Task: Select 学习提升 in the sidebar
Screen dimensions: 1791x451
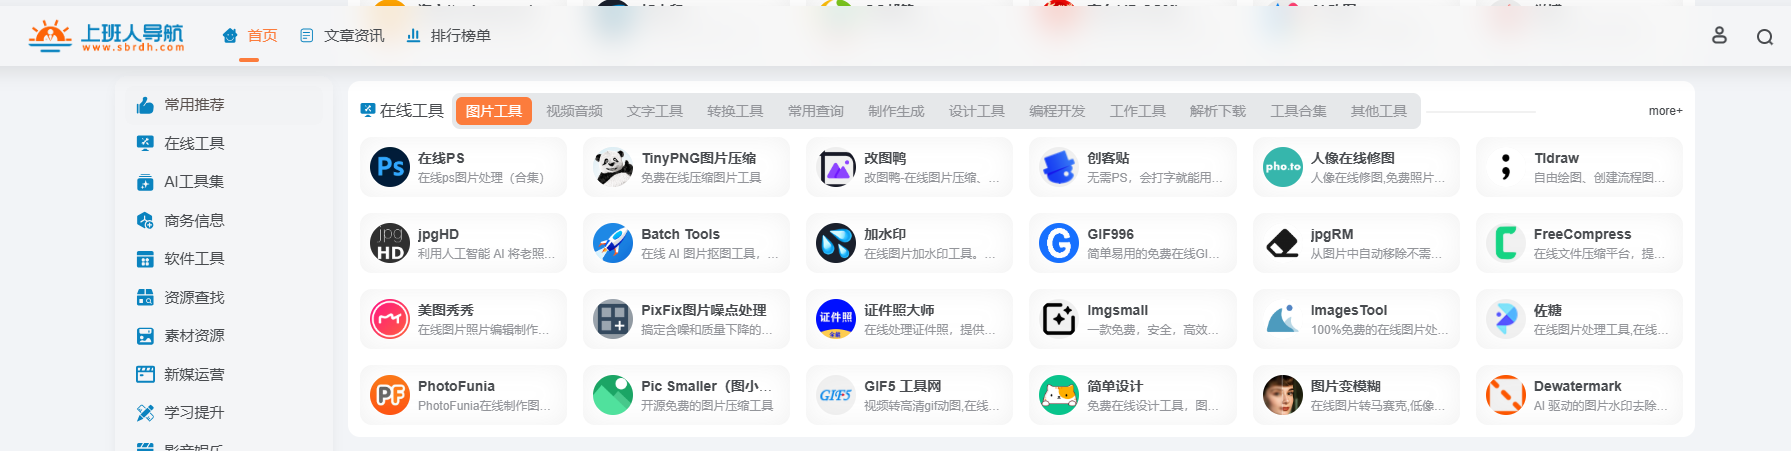Action: (x=180, y=413)
